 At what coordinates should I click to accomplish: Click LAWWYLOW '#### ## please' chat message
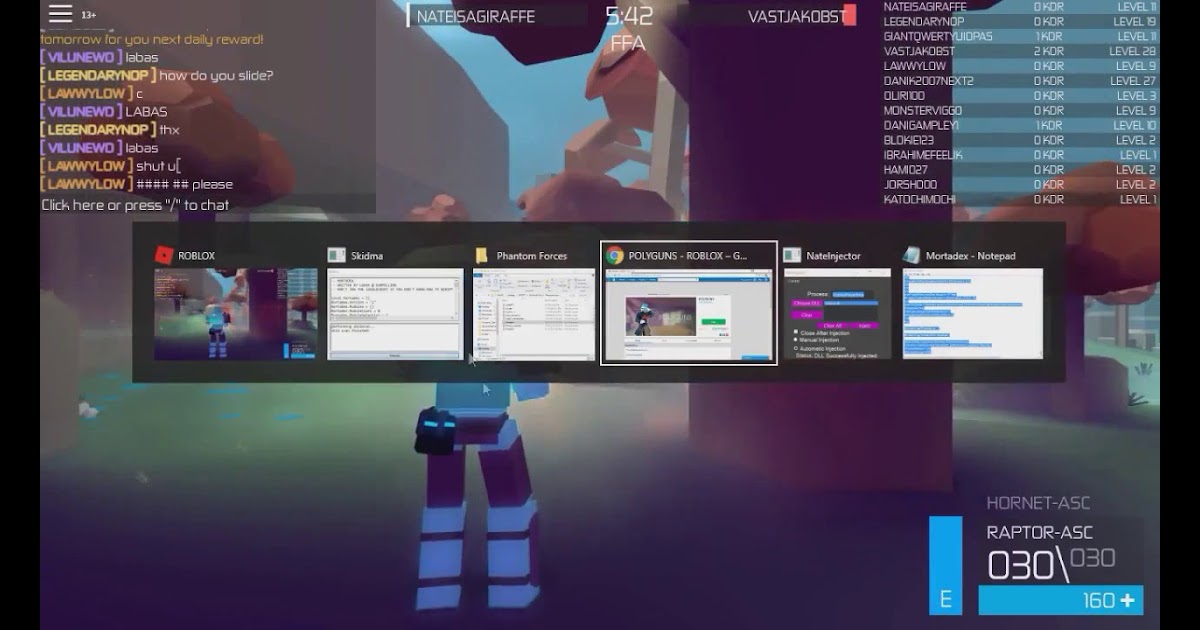pos(137,183)
